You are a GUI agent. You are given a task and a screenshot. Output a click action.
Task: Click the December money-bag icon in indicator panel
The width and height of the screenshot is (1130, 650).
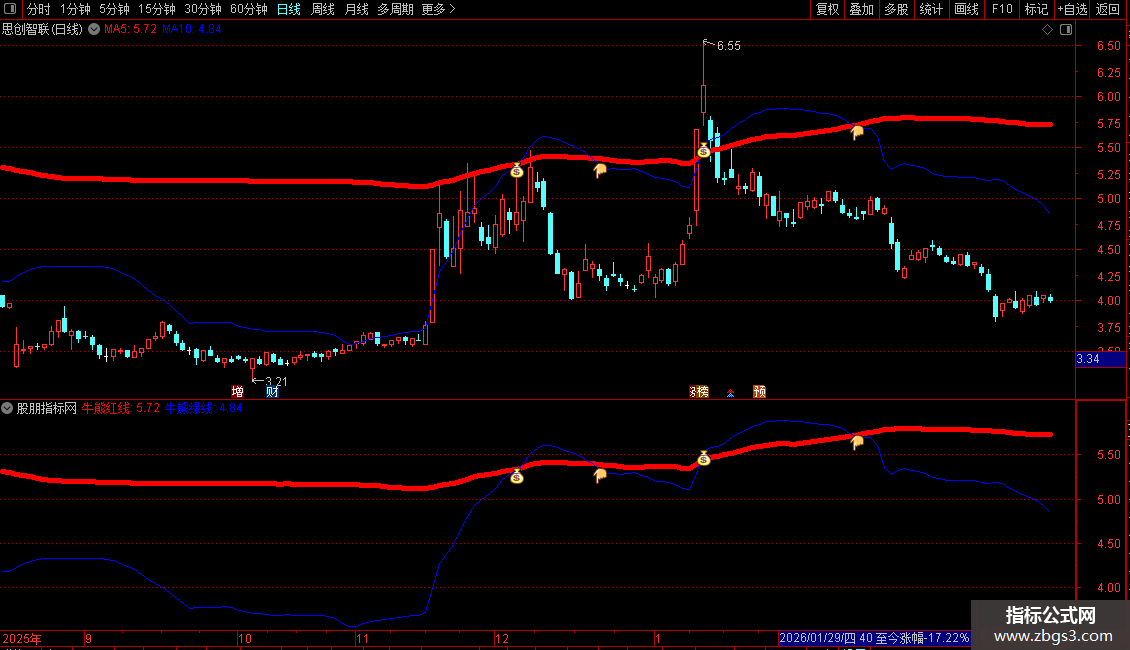(517, 476)
